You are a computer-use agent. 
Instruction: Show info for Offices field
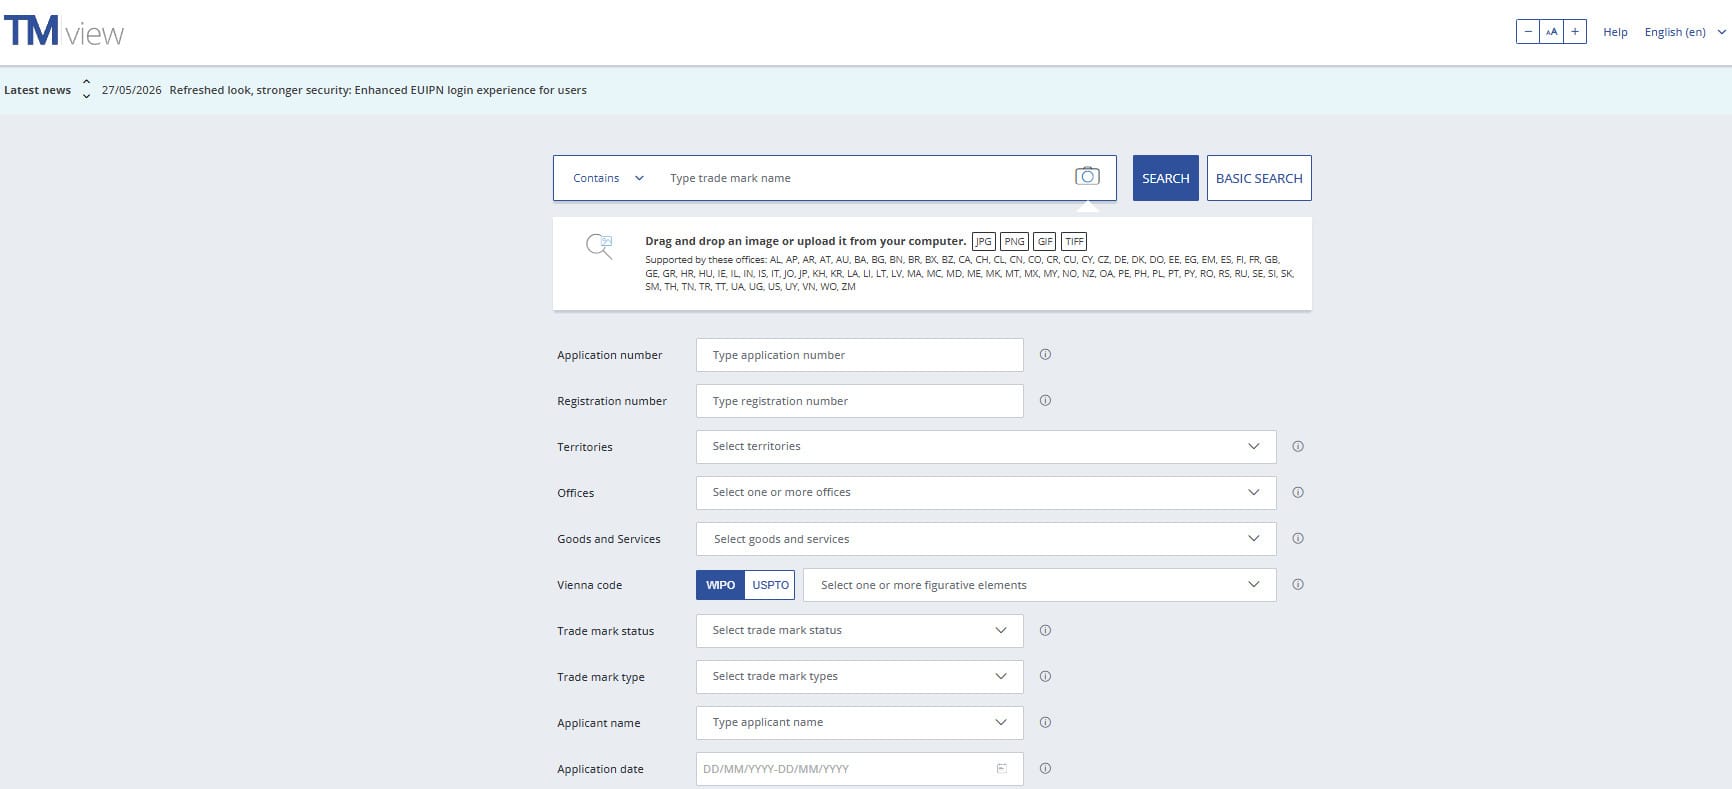(1298, 492)
